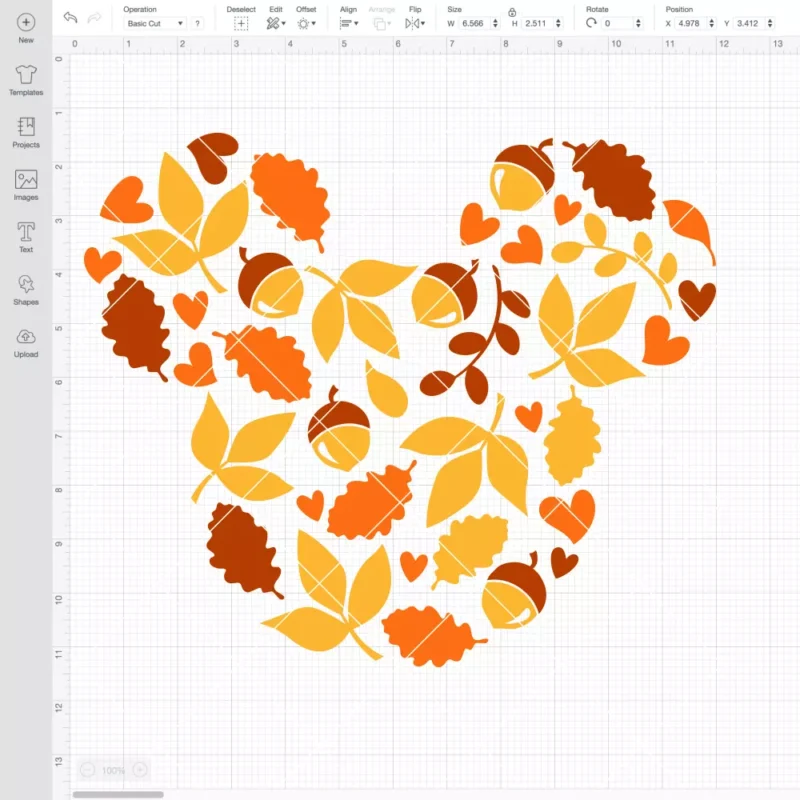The image size is (800, 800).
Task: Open the Basic Cut operation dropdown
Action: point(155,23)
